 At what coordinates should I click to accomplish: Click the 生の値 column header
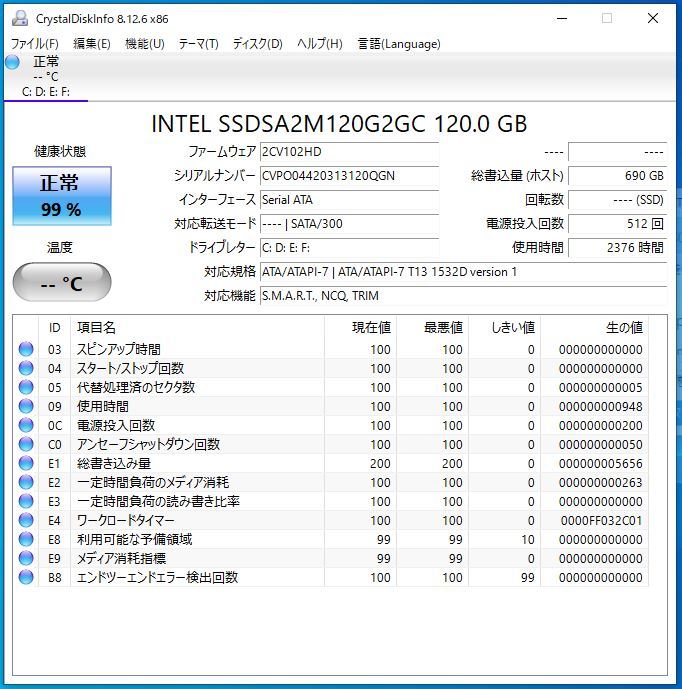point(594,327)
